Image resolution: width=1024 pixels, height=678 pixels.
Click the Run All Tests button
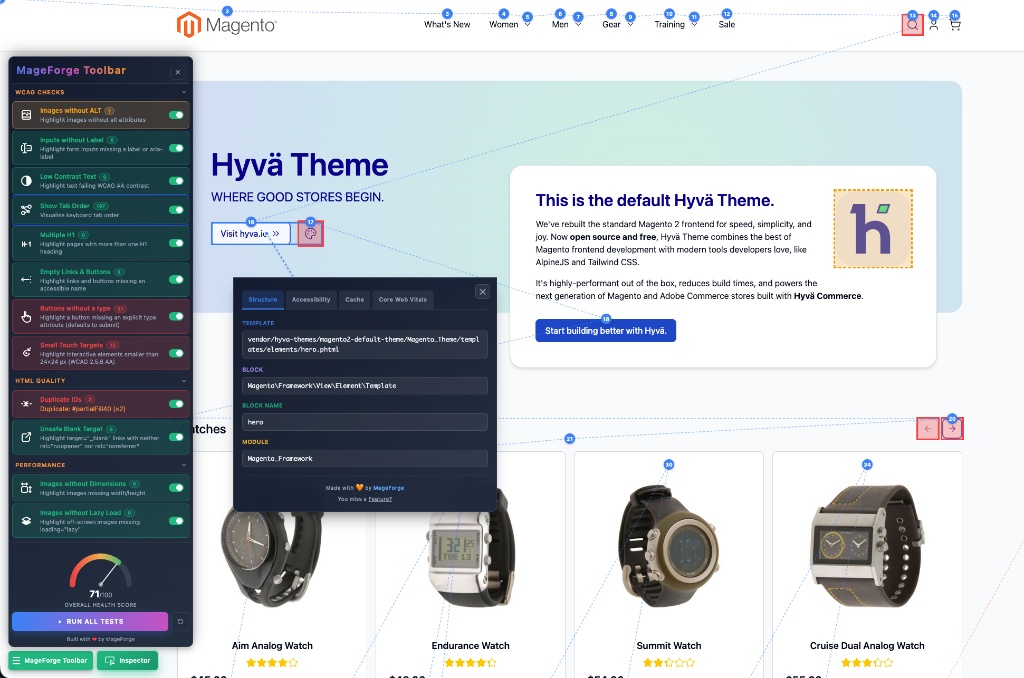point(90,621)
